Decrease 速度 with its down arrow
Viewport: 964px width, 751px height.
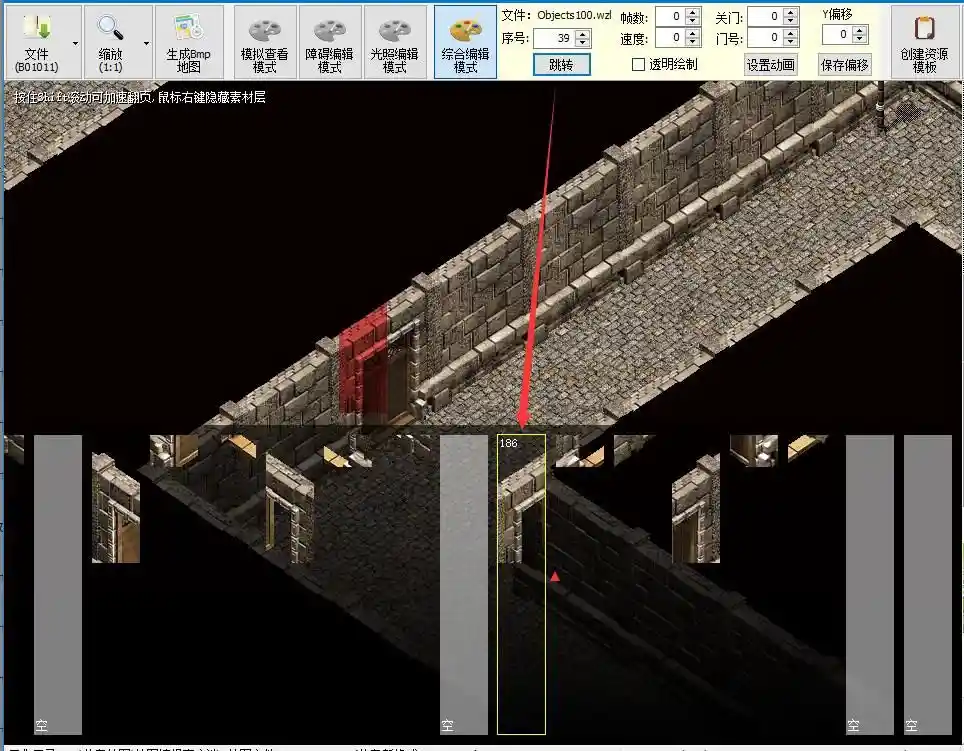pyautogui.click(x=693, y=42)
